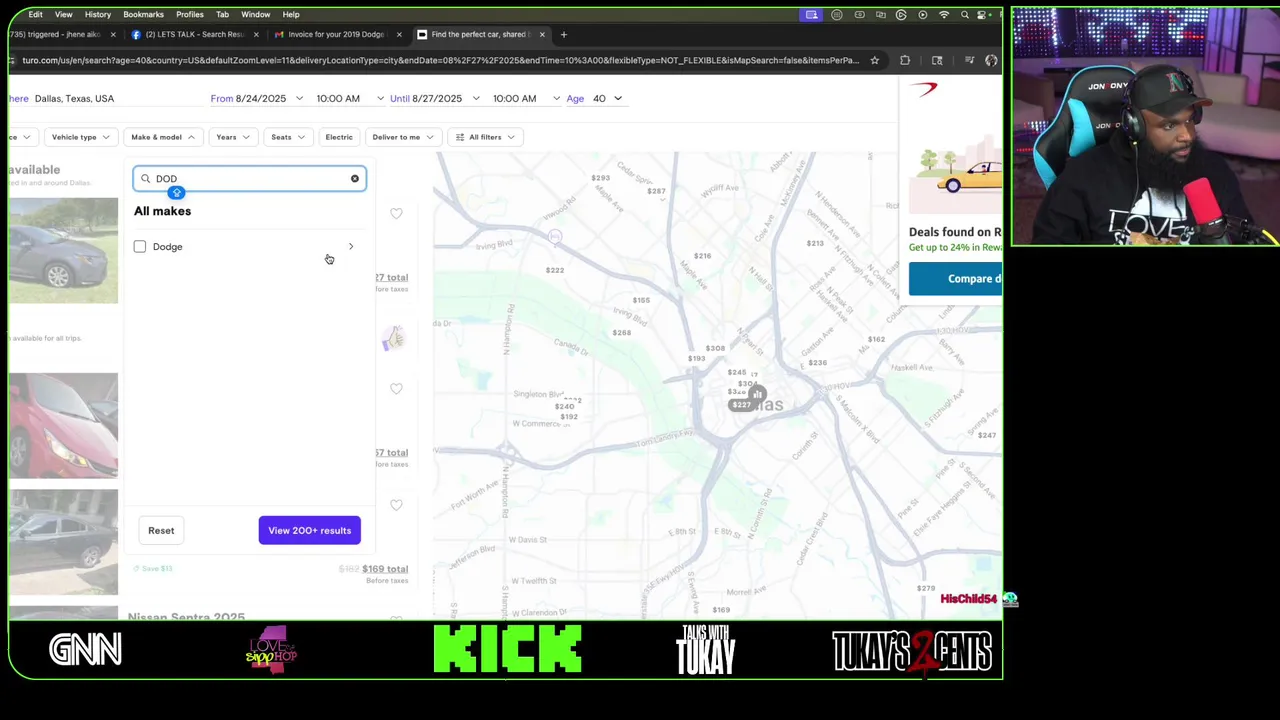Click the magnifier icon in make search box
Screen dimensions: 1280x720
(145, 179)
